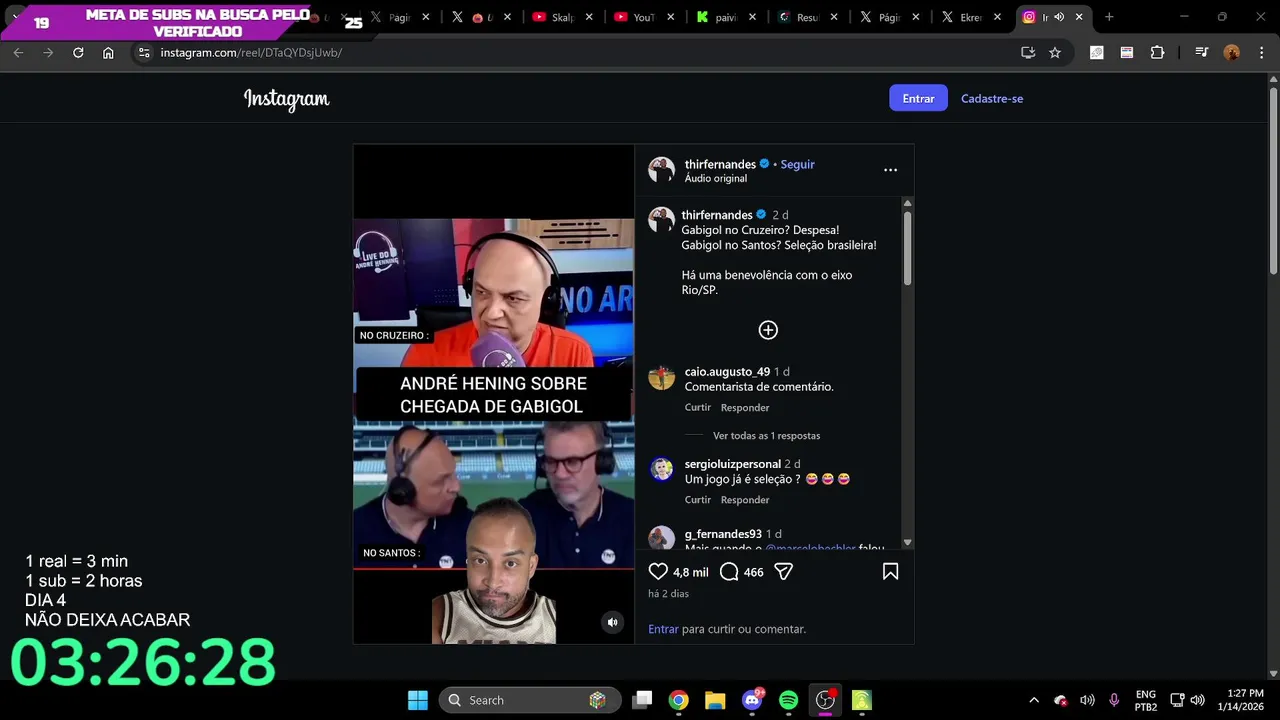Screen dimensions: 1280x720
Task: Open the ENG PTB2 language switcher
Action: tap(1146, 700)
